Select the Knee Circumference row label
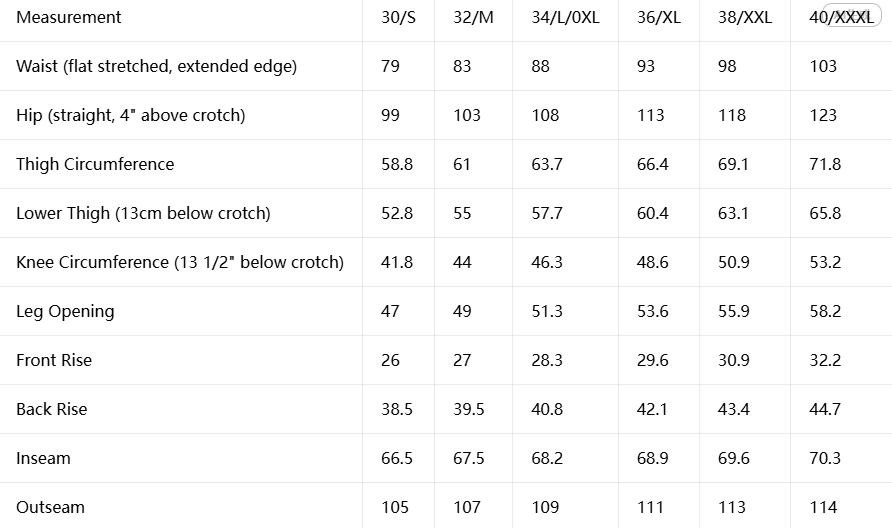Viewport: 892px width, 528px height. point(180,262)
